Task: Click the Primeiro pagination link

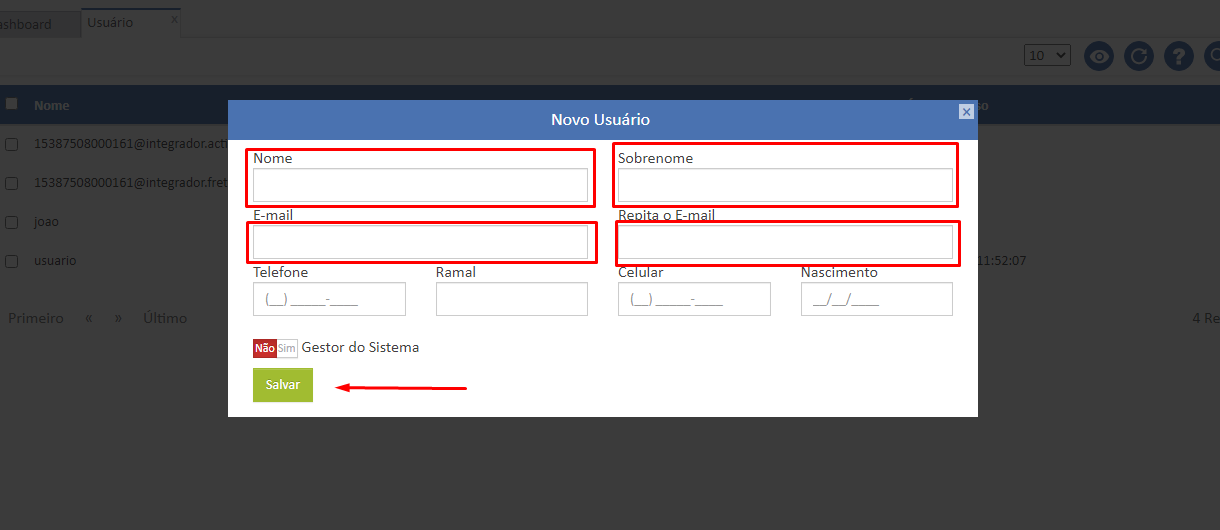Action: coord(36,318)
